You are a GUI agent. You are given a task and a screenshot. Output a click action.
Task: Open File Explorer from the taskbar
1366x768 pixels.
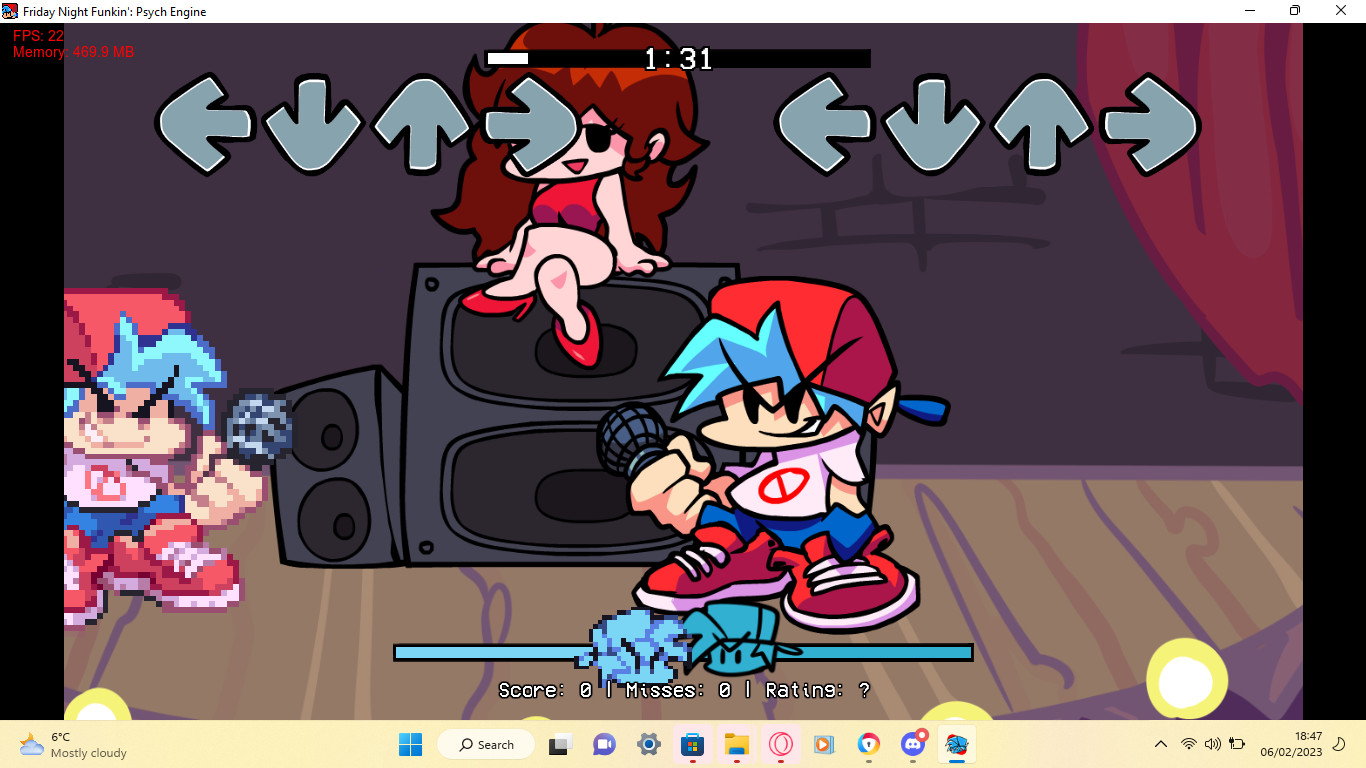tap(736, 744)
